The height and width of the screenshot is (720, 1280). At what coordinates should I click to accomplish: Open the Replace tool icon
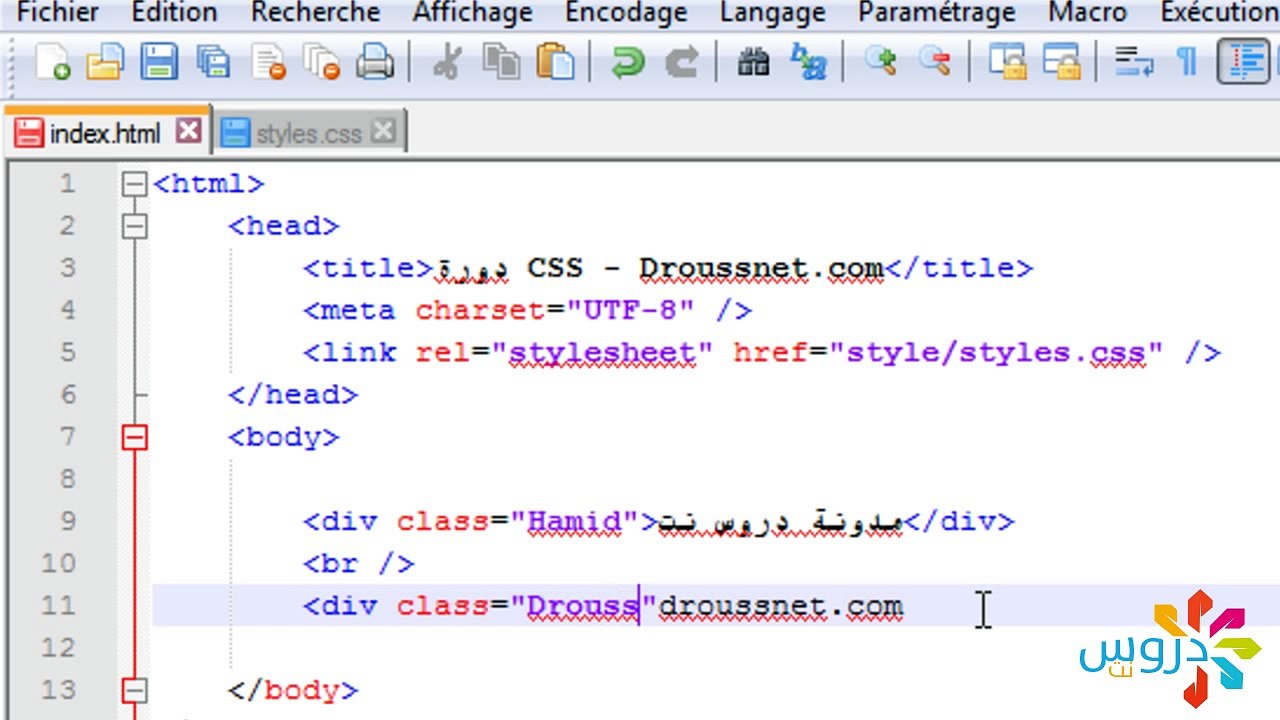pyautogui.click(x=808, y=62)
